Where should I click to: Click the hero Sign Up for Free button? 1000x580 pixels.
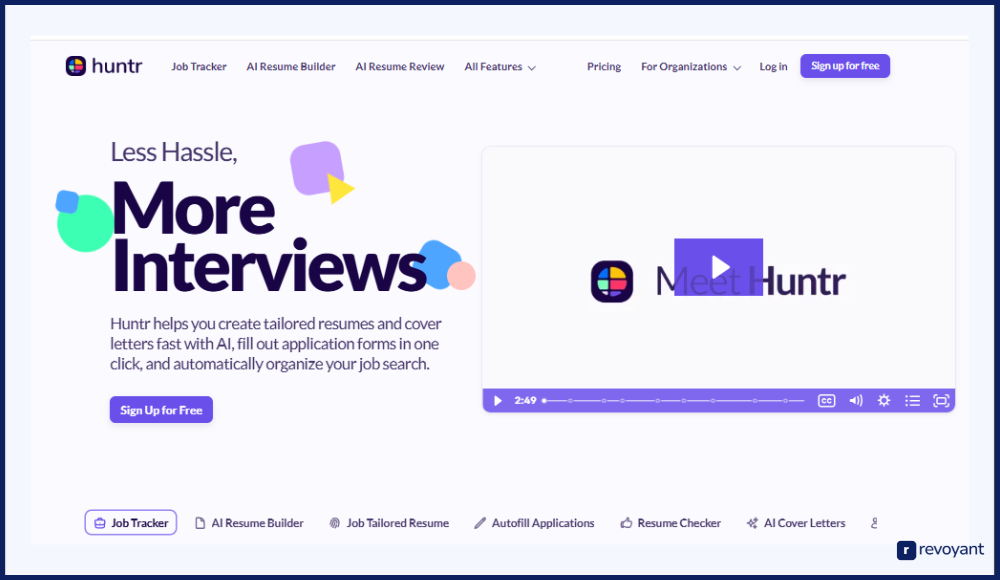(161, 410)
